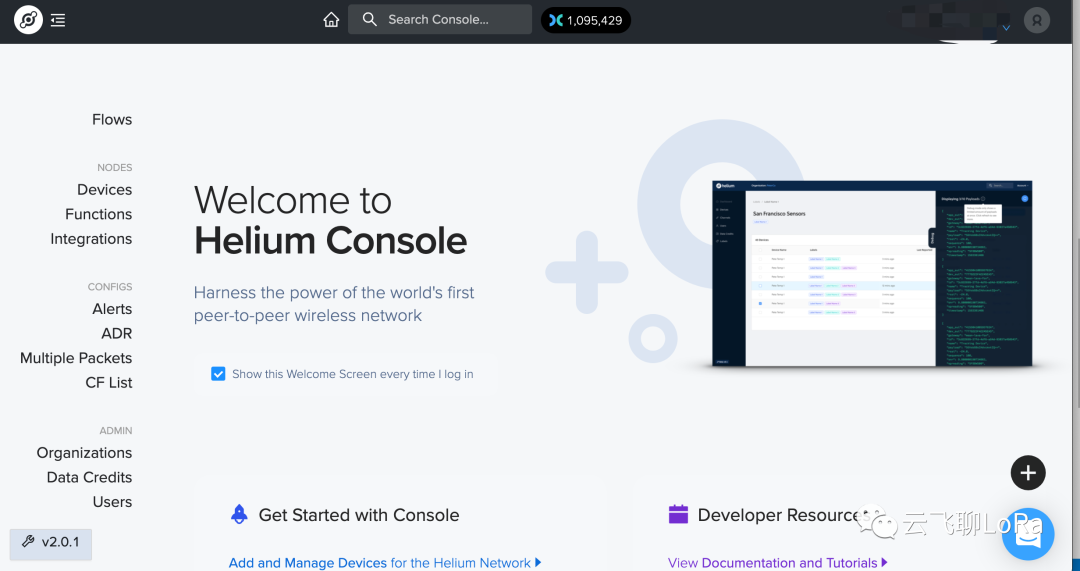Uncheck Show this Welcome Screen checkbox
Image resolution: width=1080 pixels, height=571 pixels.
coord(218,374)
